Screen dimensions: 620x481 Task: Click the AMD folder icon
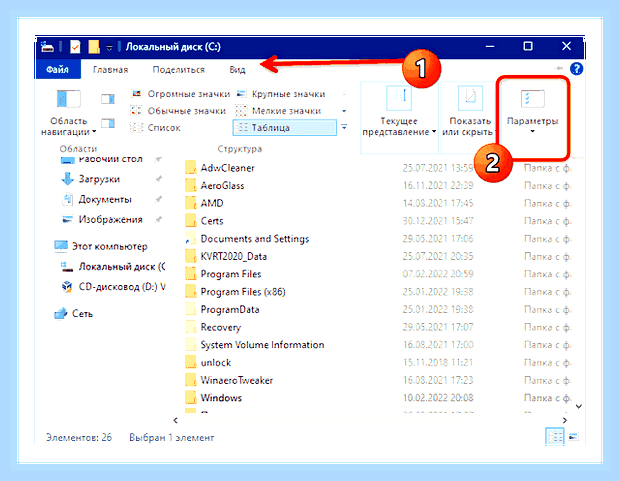point(191,203)
